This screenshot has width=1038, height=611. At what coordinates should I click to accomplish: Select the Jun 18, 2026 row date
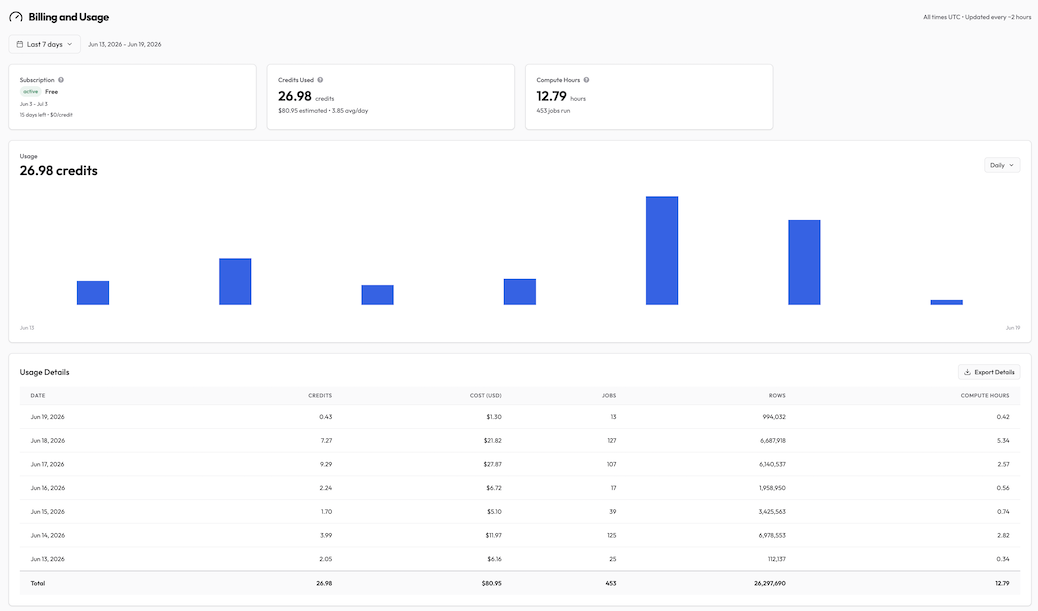pos(48,441)
